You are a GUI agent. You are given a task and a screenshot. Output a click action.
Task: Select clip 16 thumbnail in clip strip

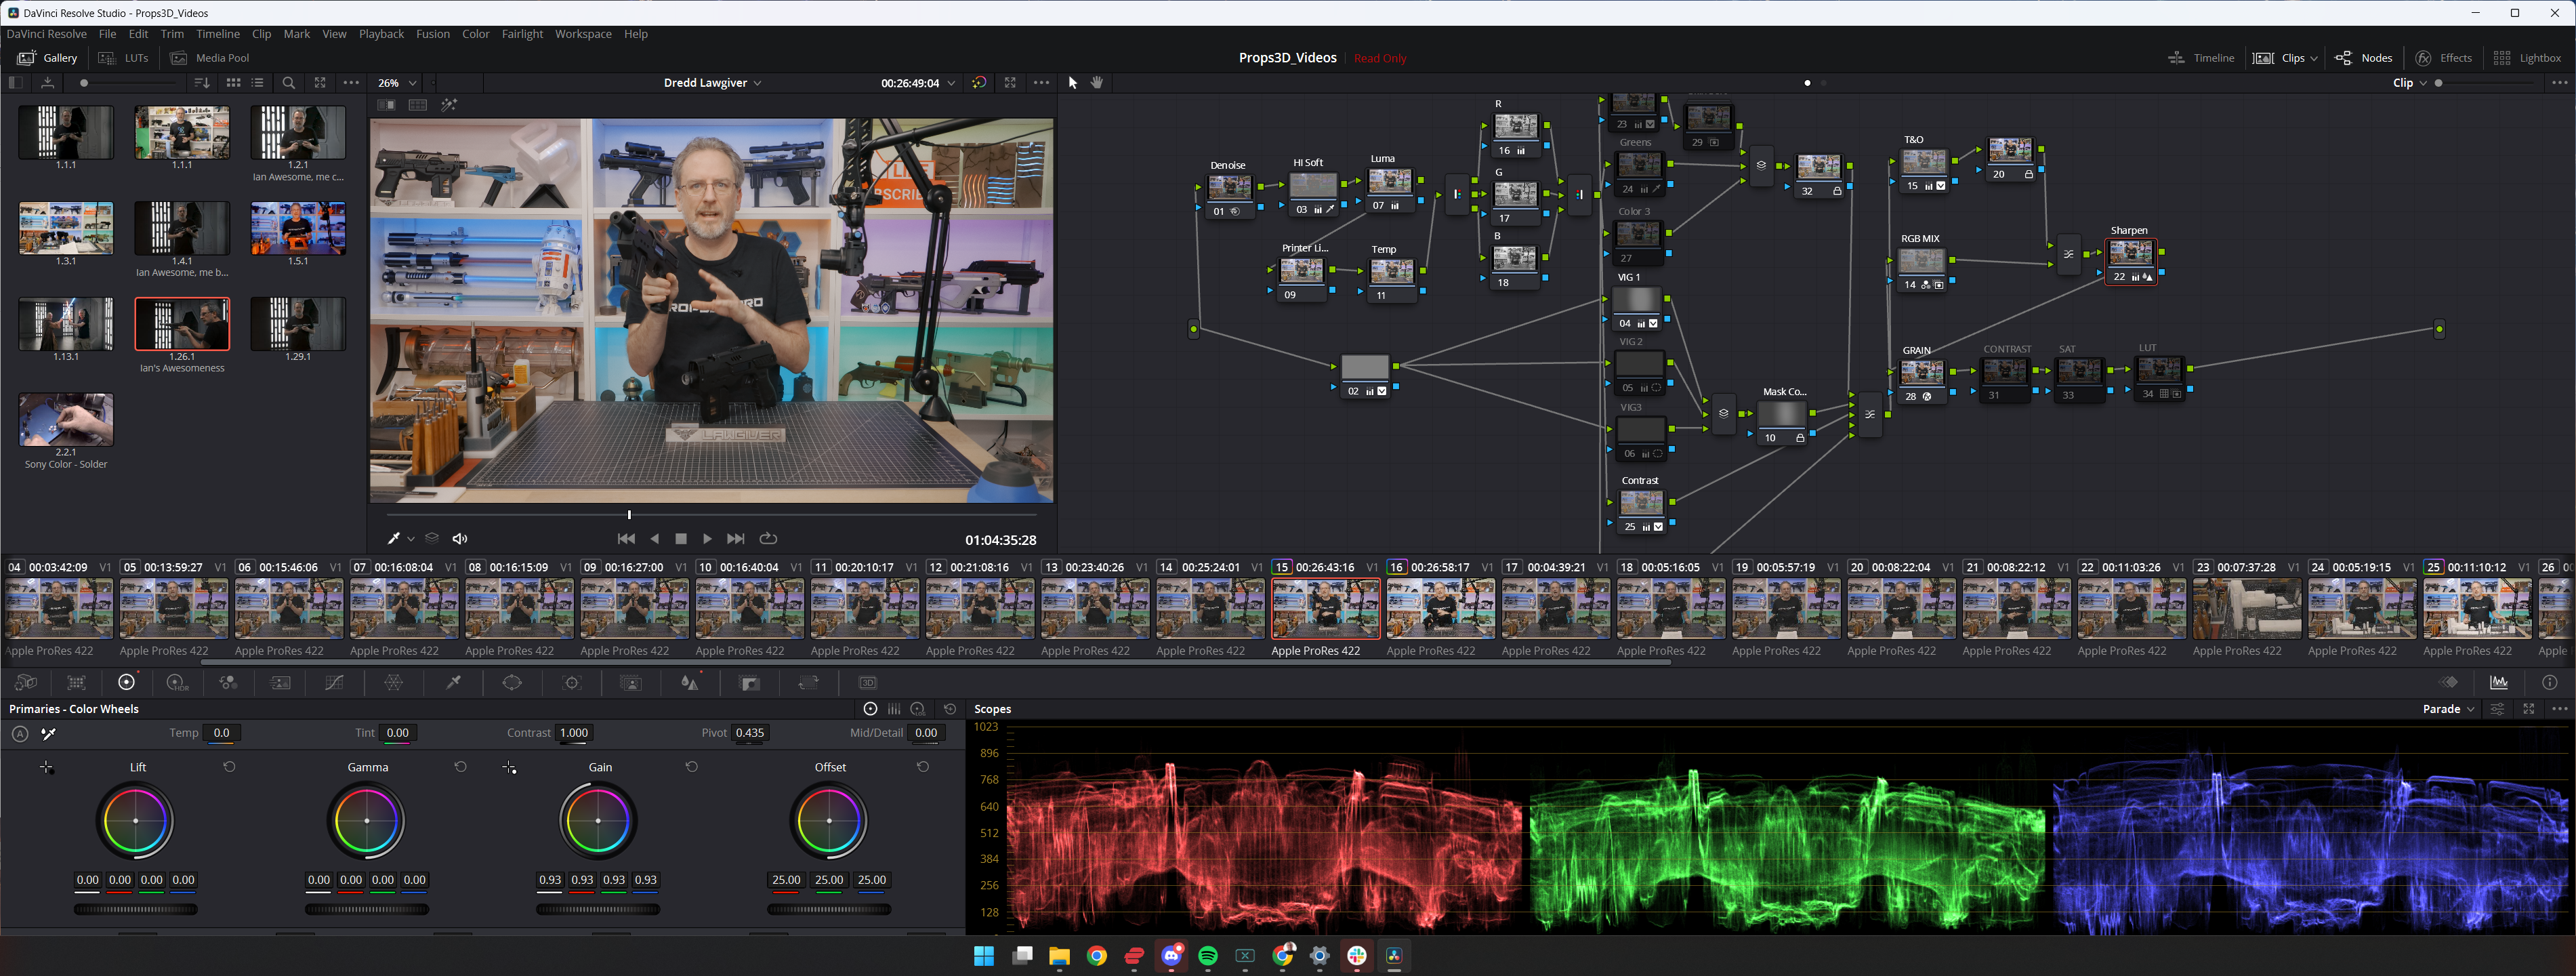(x=1440, y=608)
